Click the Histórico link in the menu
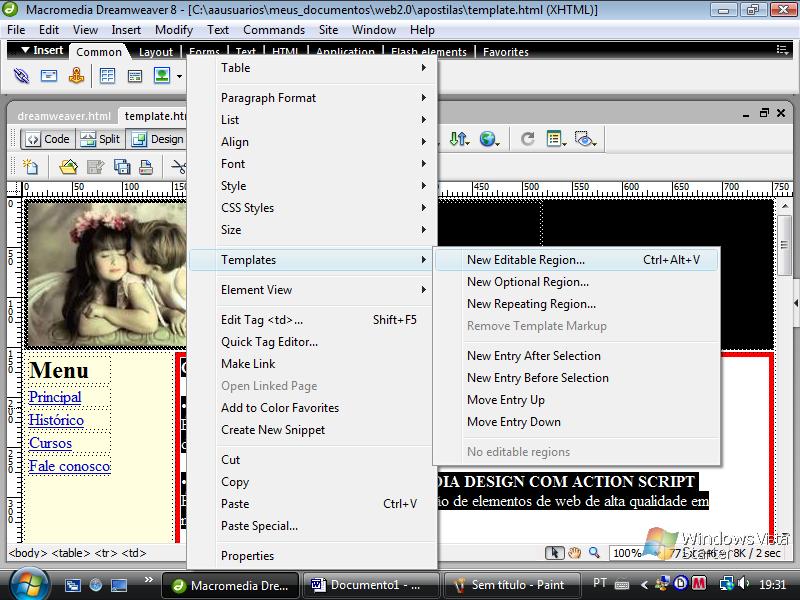Image resolution: width=800 pixels, height=600 pixels. point(56,420)
